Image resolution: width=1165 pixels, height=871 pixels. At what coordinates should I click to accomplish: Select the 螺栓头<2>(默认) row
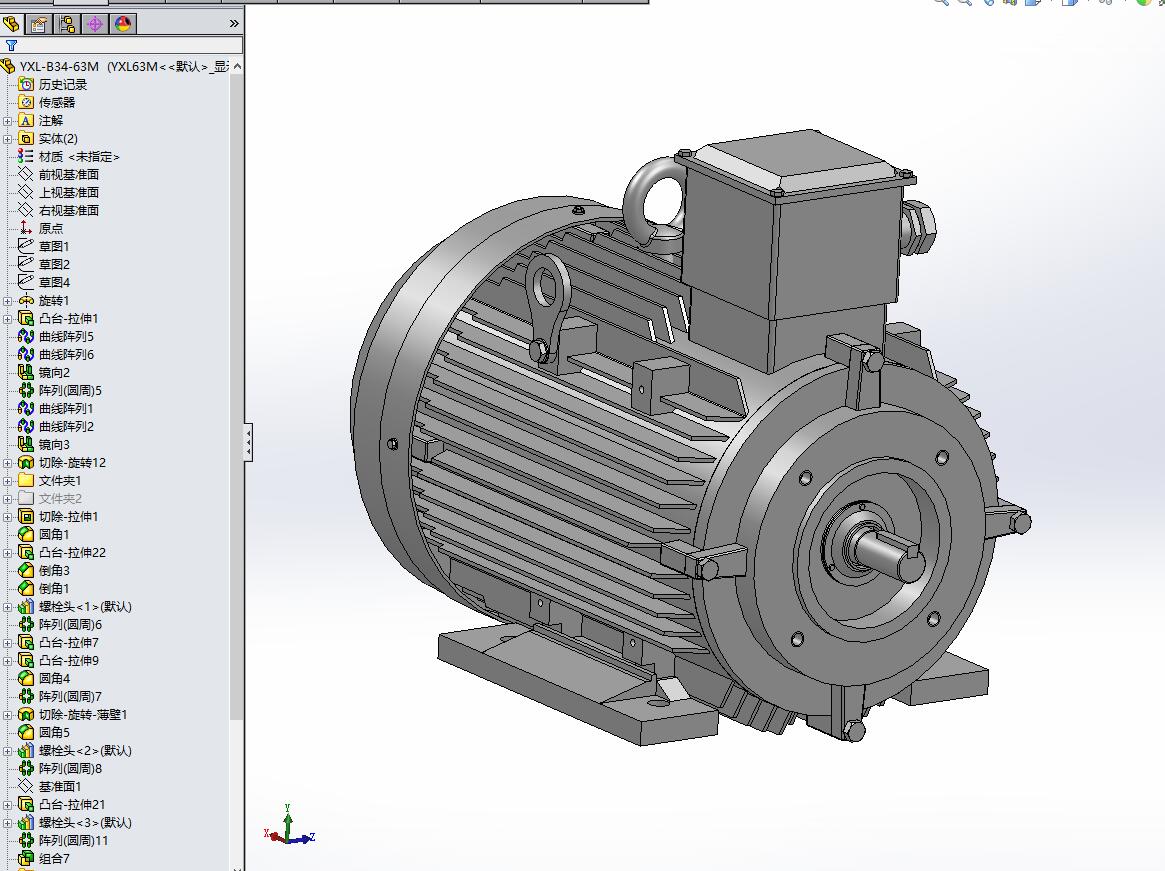click(x=75, y=751)
